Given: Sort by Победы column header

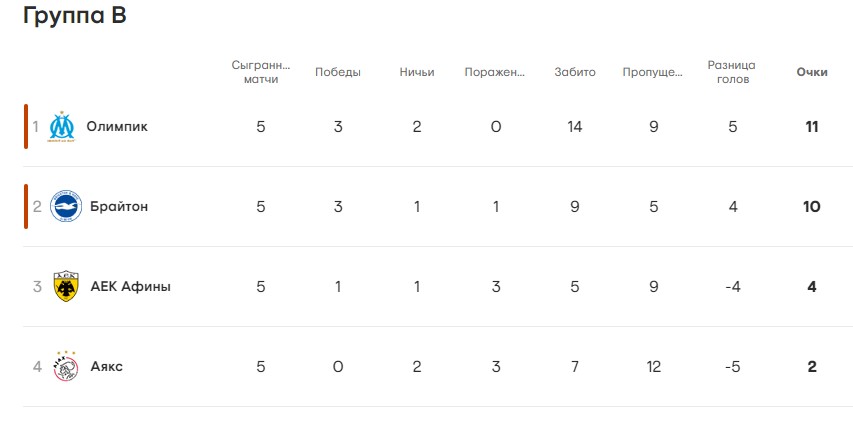Looking at the screenshot, I should pos(338,72).
